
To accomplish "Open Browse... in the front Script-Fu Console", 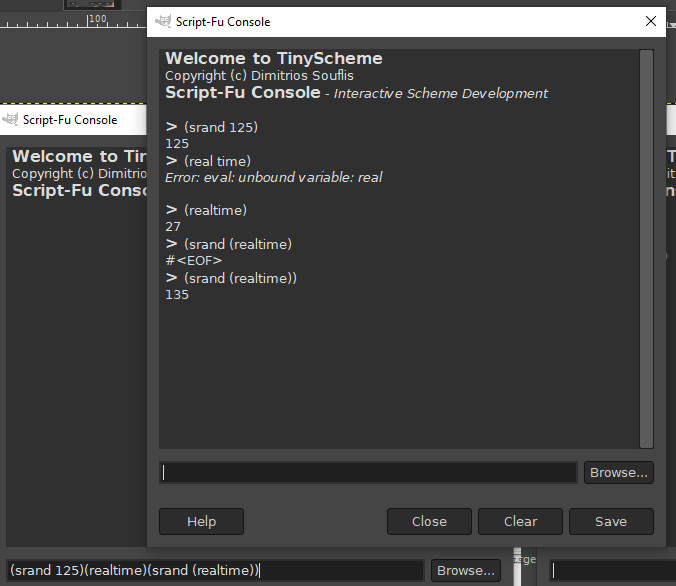I will coord(619,473).
